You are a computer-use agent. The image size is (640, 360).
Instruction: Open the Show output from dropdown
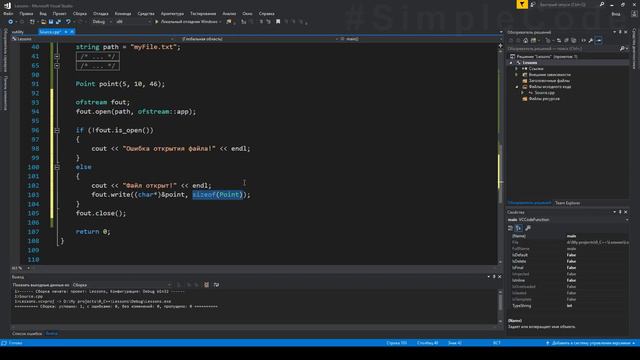[x=122, y=285]
